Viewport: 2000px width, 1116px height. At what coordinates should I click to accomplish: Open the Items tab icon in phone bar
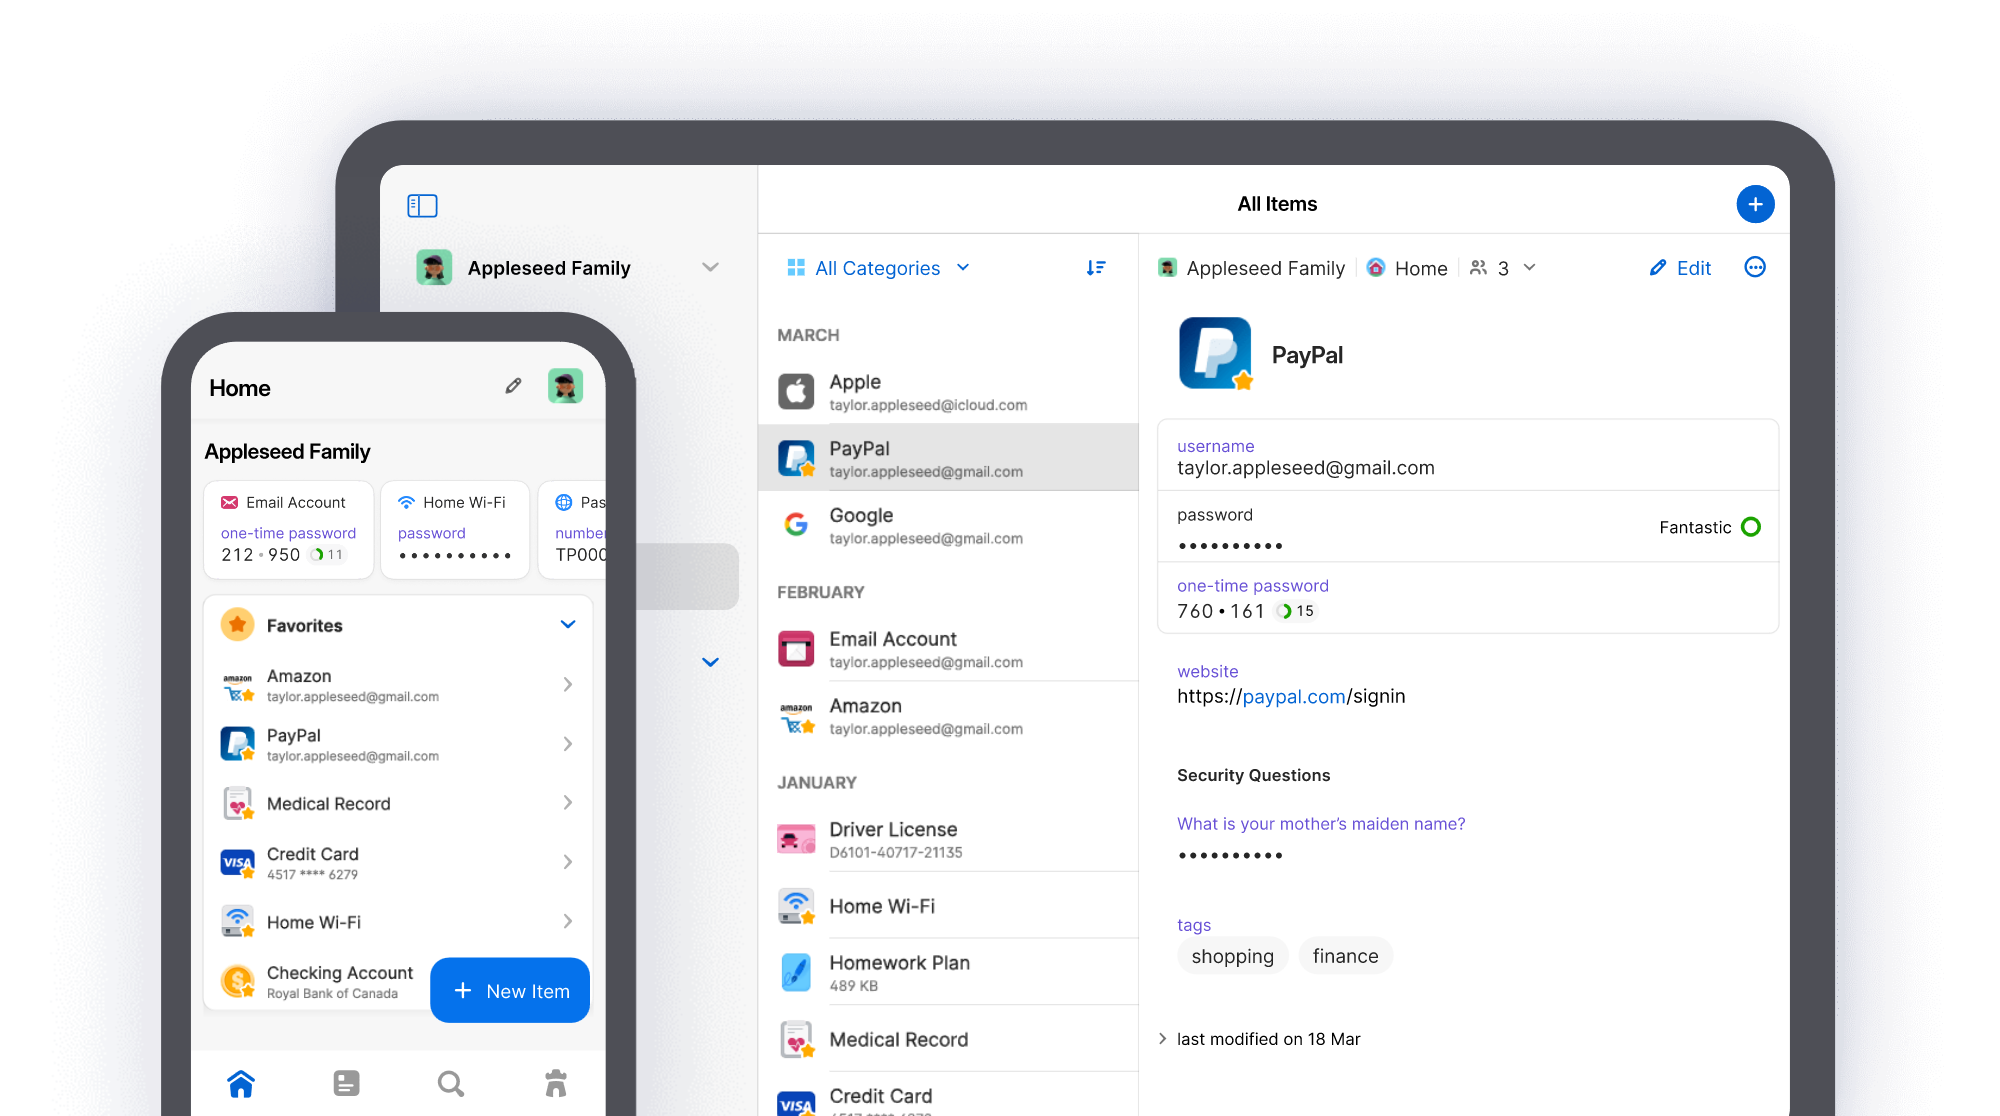346,1083
